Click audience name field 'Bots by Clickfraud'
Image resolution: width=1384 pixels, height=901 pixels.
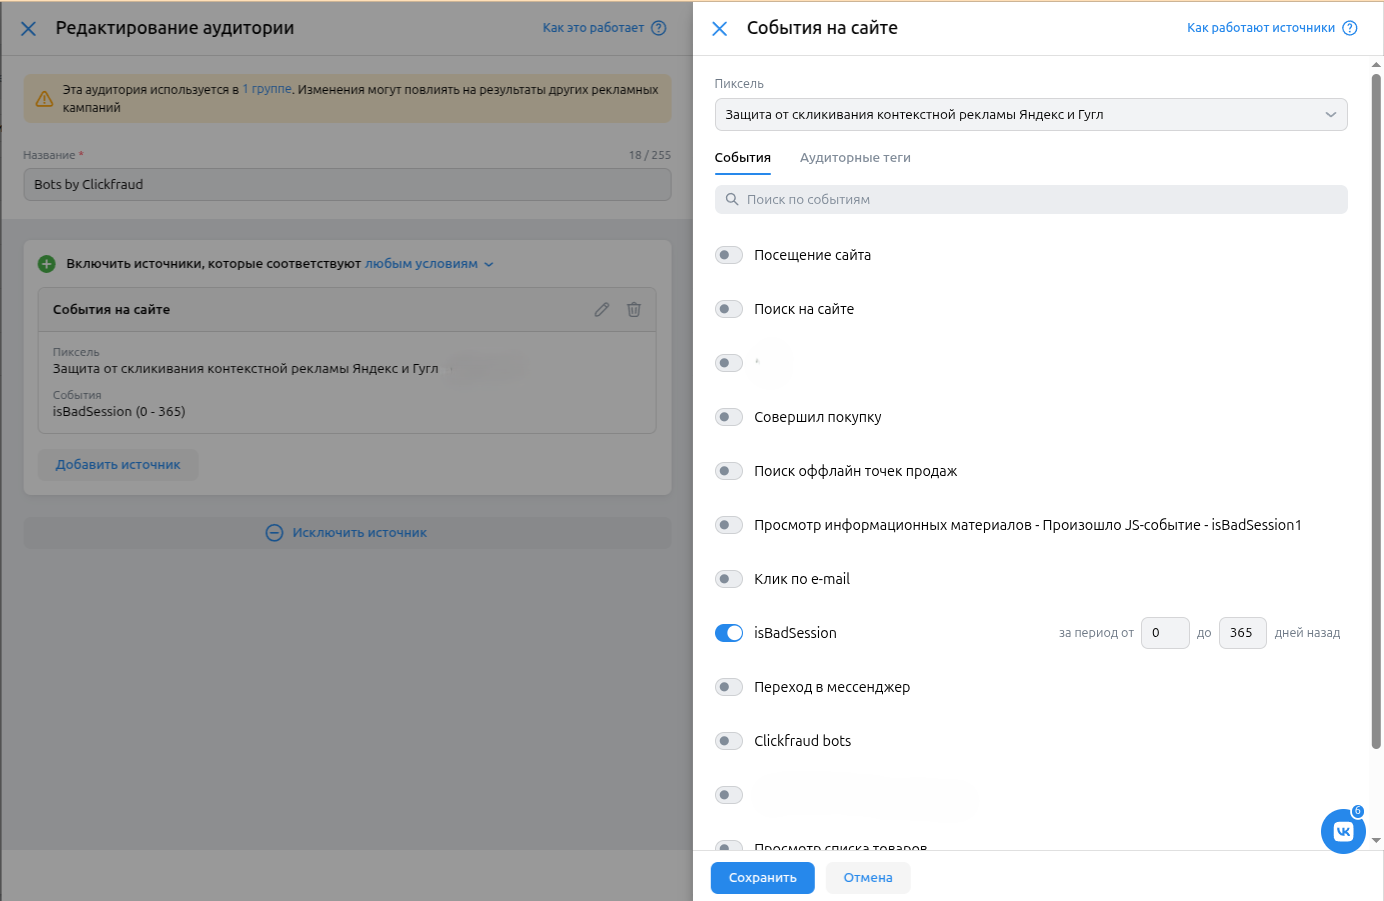(347, 184)
